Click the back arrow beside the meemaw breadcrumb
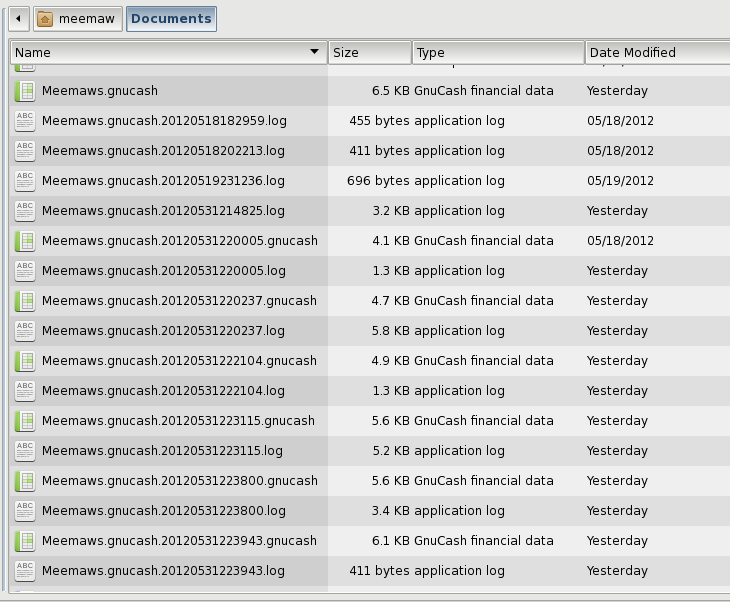The height and width of the screenshot is (602, 730). pos(19,19)
